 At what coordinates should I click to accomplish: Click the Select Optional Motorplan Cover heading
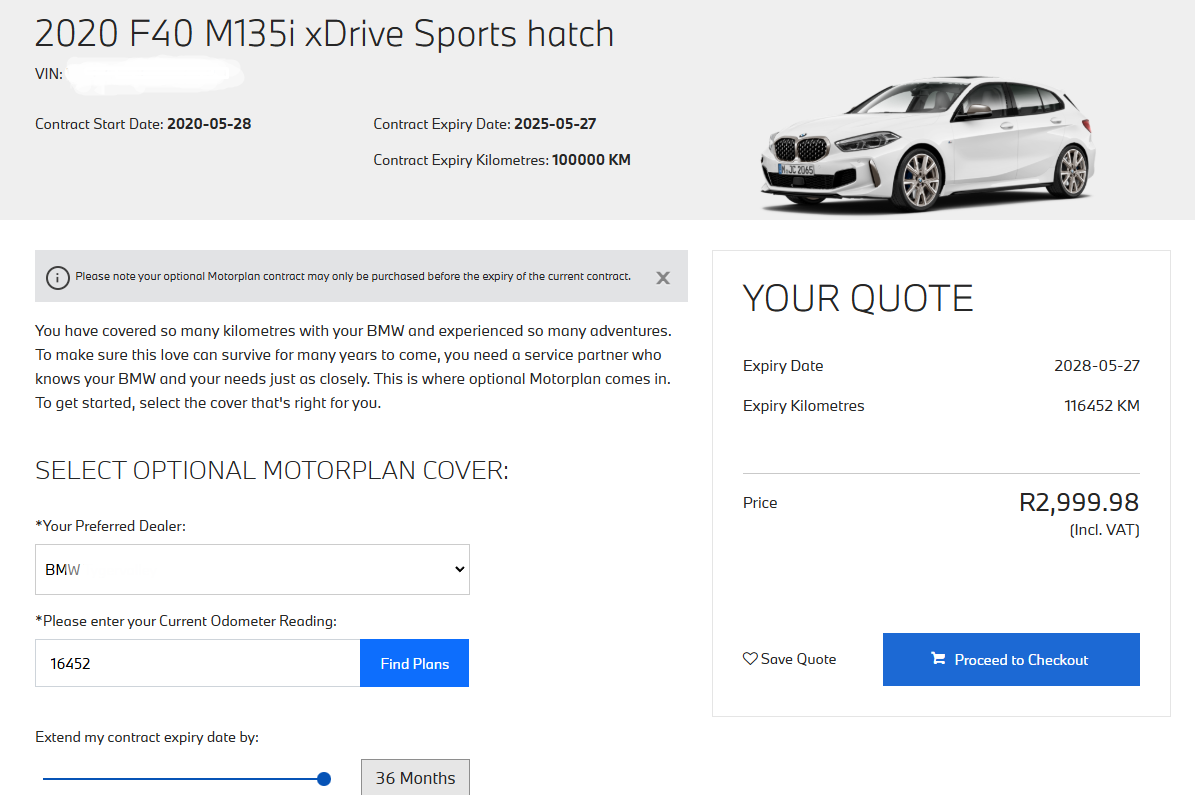tap(272, 470)
